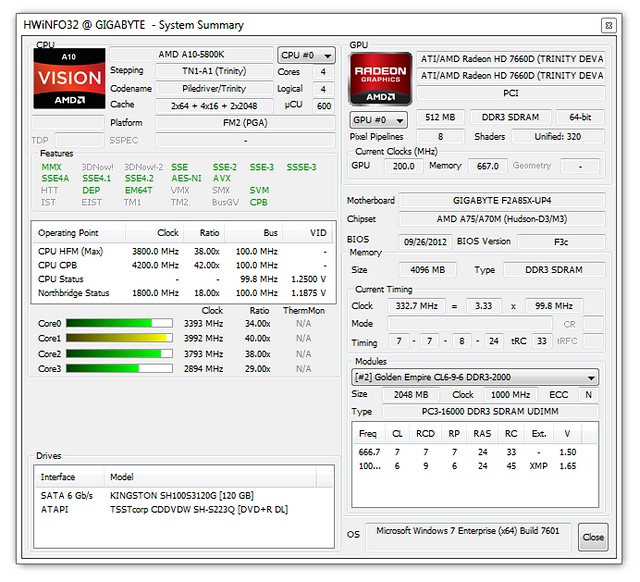The image size is (640, 582).
Task: Click the Freq column header in module timings
Action: (x=369, y=433)
